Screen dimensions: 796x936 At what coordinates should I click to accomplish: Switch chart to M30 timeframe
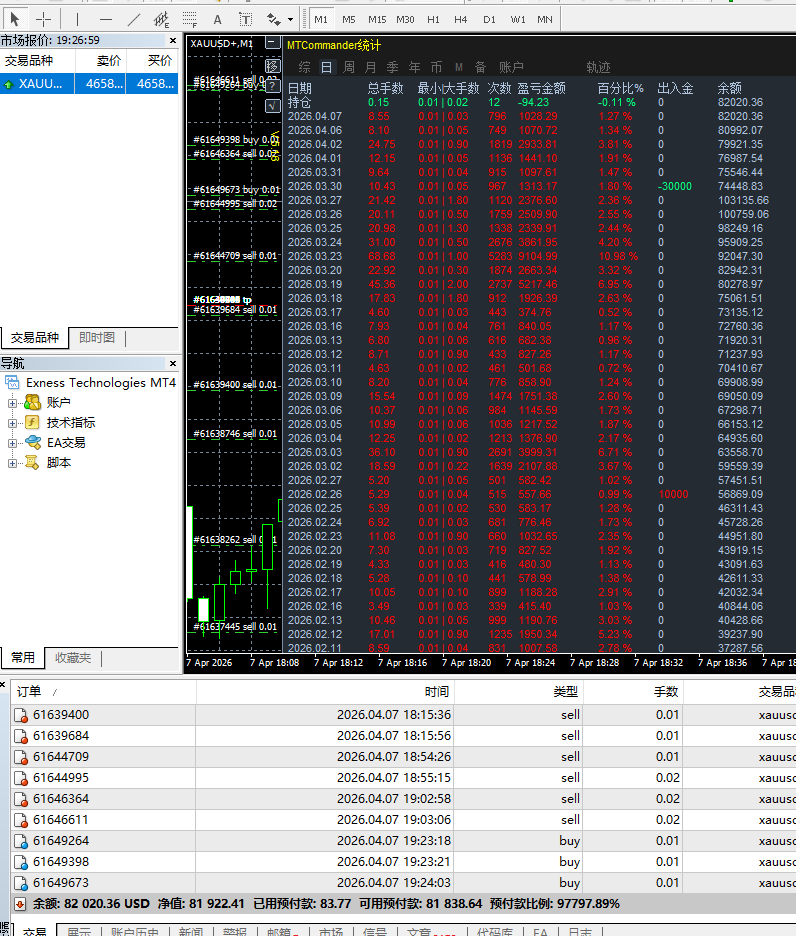405,19
